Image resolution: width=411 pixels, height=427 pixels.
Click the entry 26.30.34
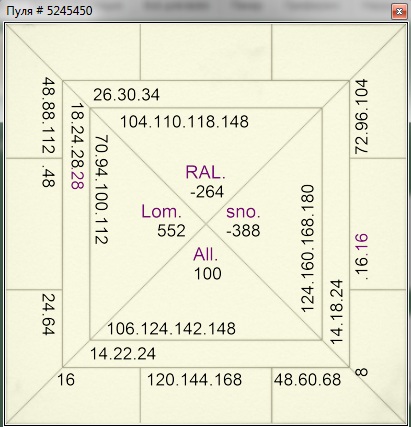pyautogui.click(x=126, y=95)
